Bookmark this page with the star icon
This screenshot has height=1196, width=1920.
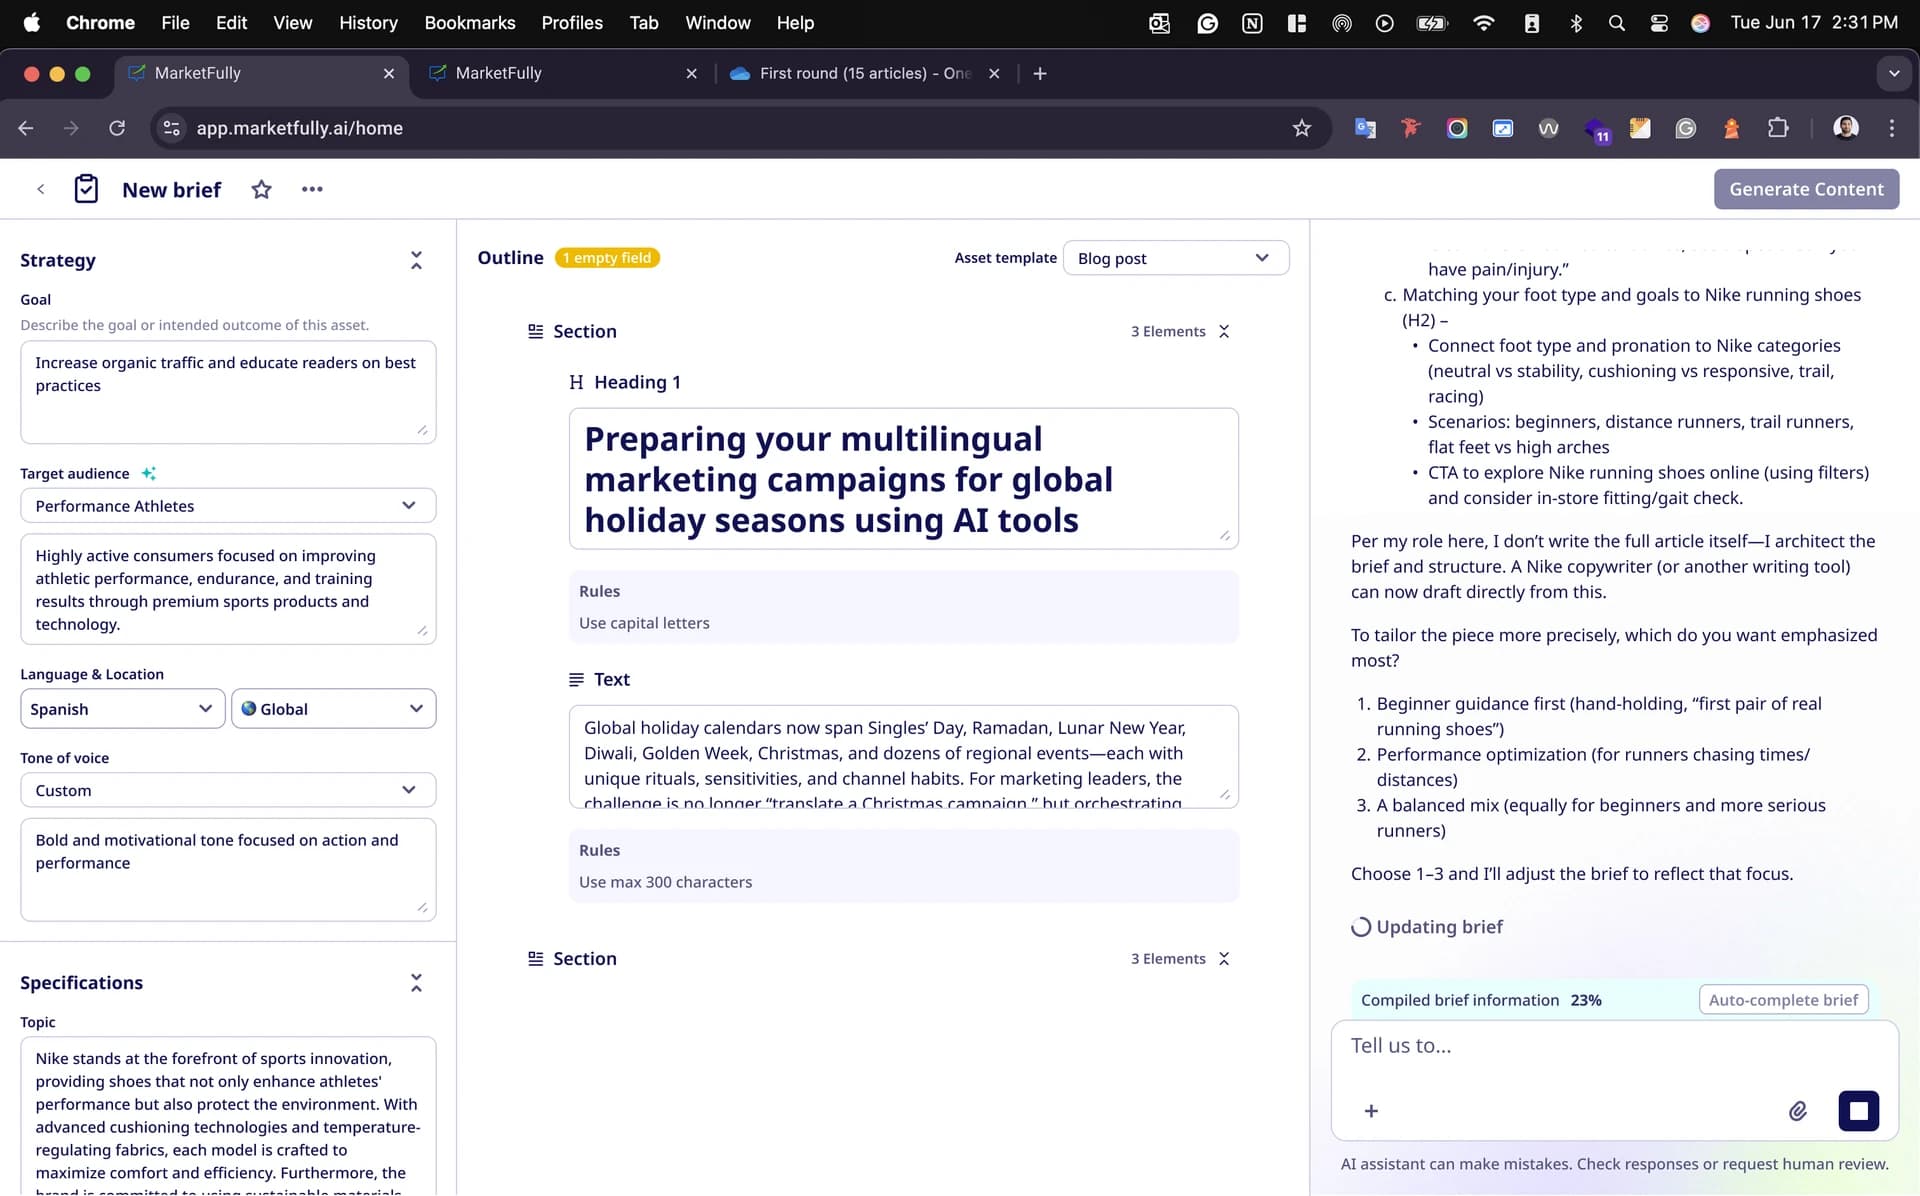point(1301,128)
